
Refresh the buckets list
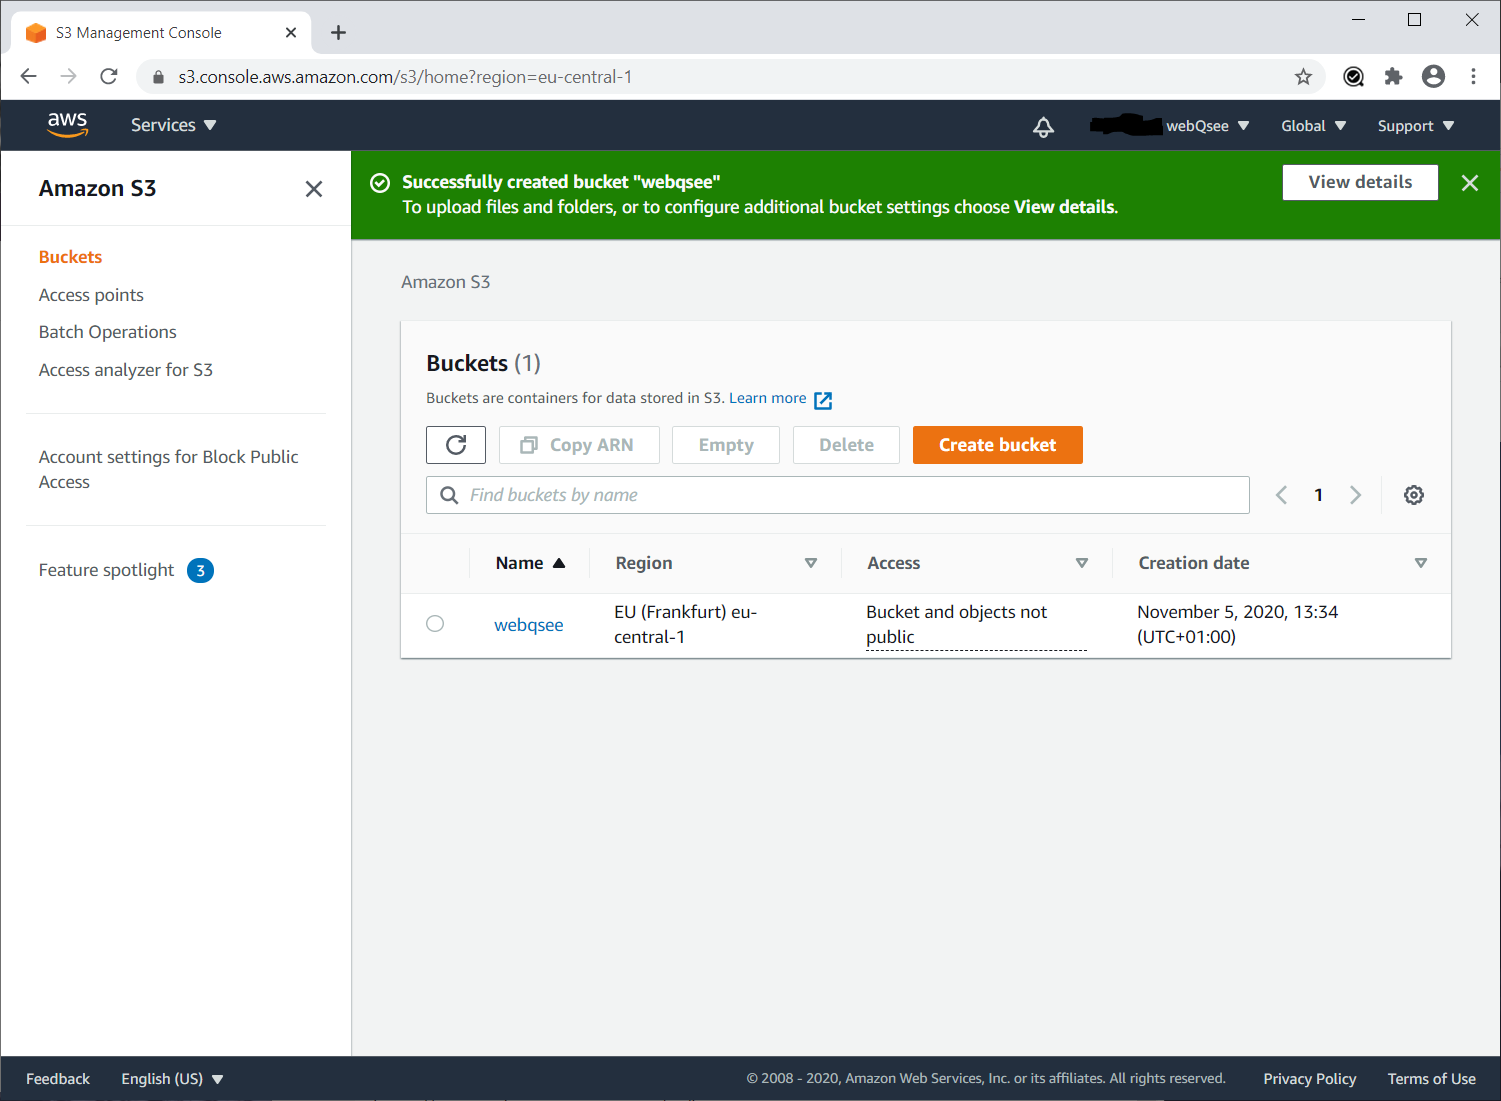click(456, 445)
